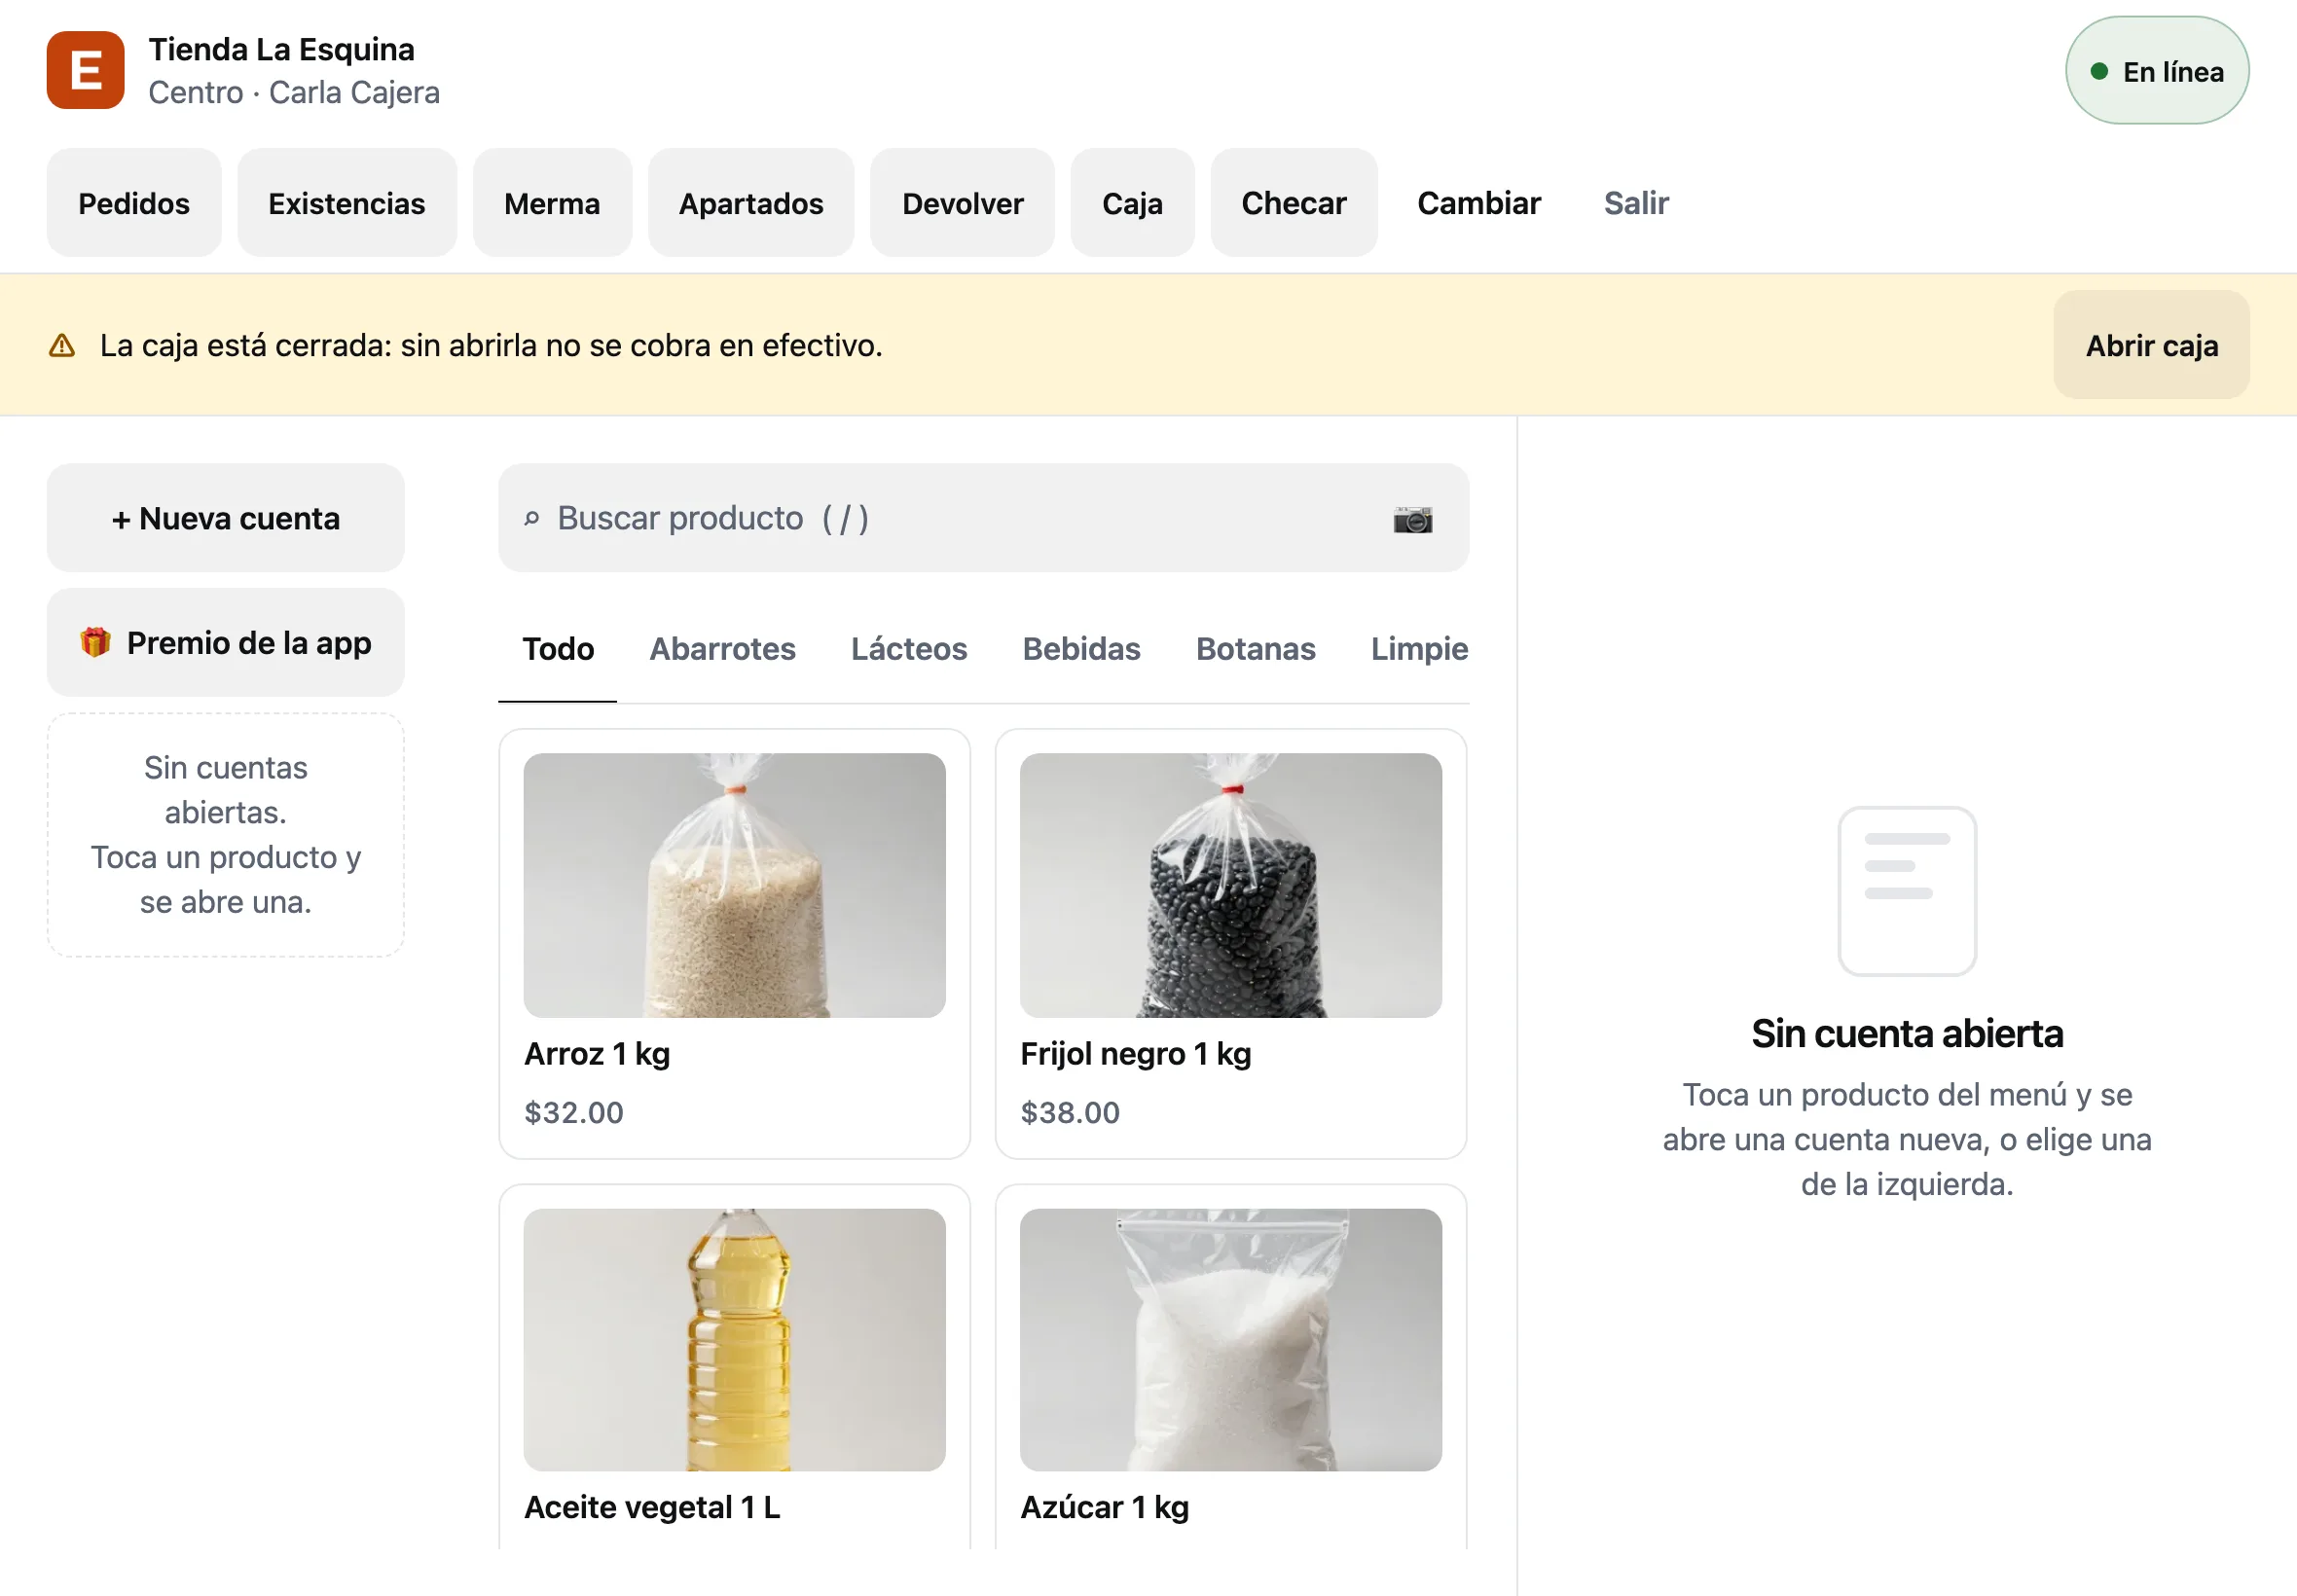Click the En línea status pill
Image resolution: width=2297 pixels, height=1596 pixels.
click(2156, 71)
